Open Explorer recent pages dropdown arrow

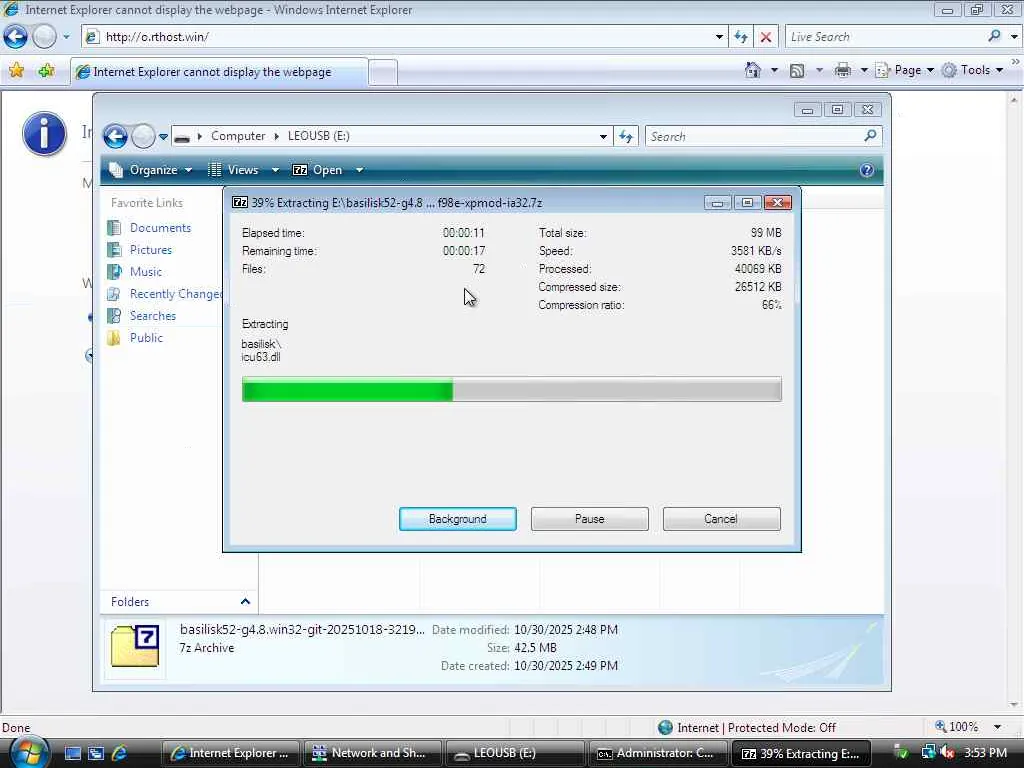[163, 136]
